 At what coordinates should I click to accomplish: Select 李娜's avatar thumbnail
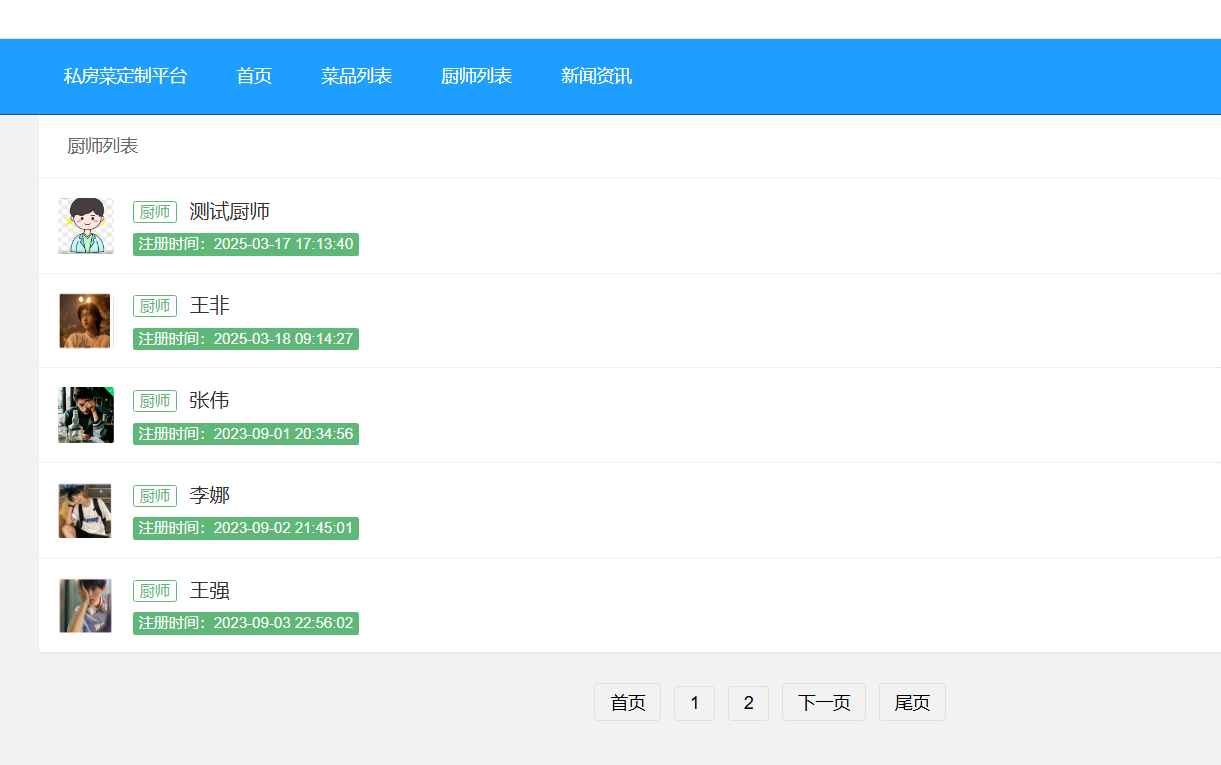85,510
